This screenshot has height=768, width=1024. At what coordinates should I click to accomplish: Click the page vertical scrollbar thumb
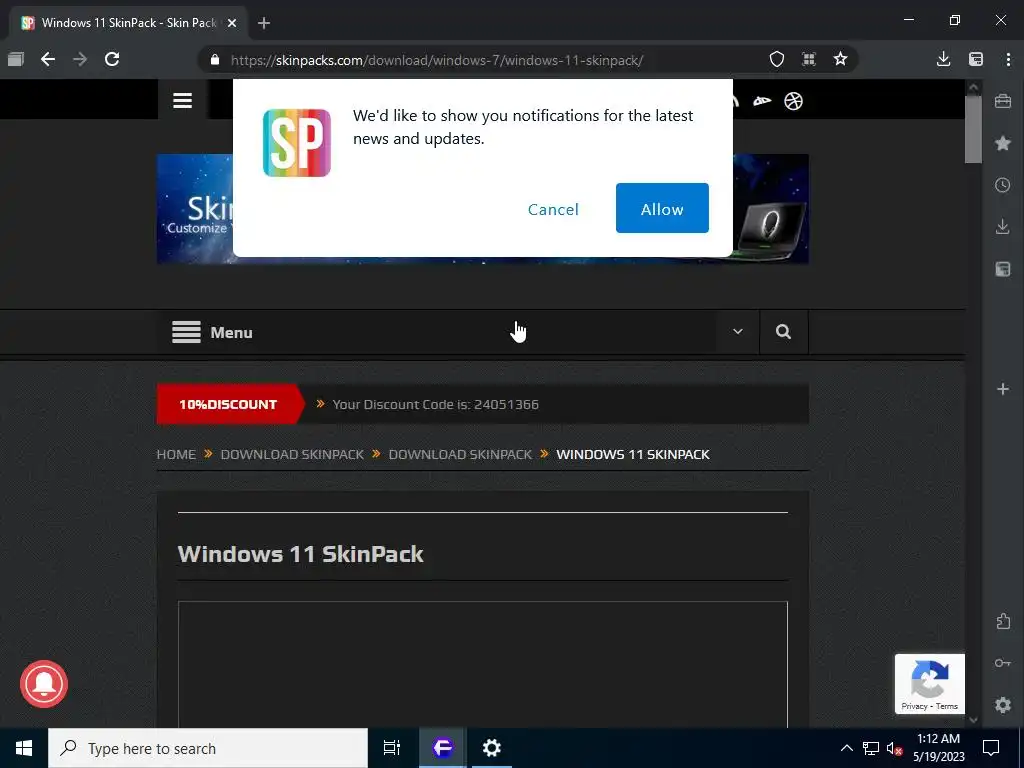click(973, 129)
